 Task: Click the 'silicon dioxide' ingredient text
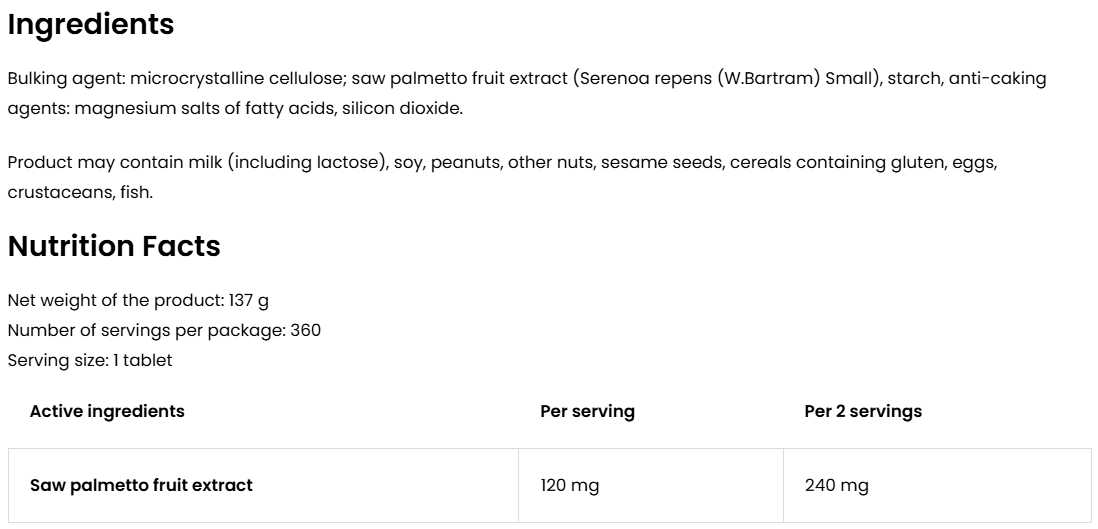402,108
